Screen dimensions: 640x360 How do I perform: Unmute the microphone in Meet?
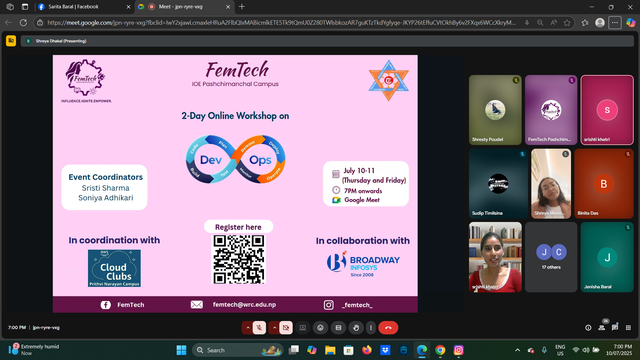(259, 328)
